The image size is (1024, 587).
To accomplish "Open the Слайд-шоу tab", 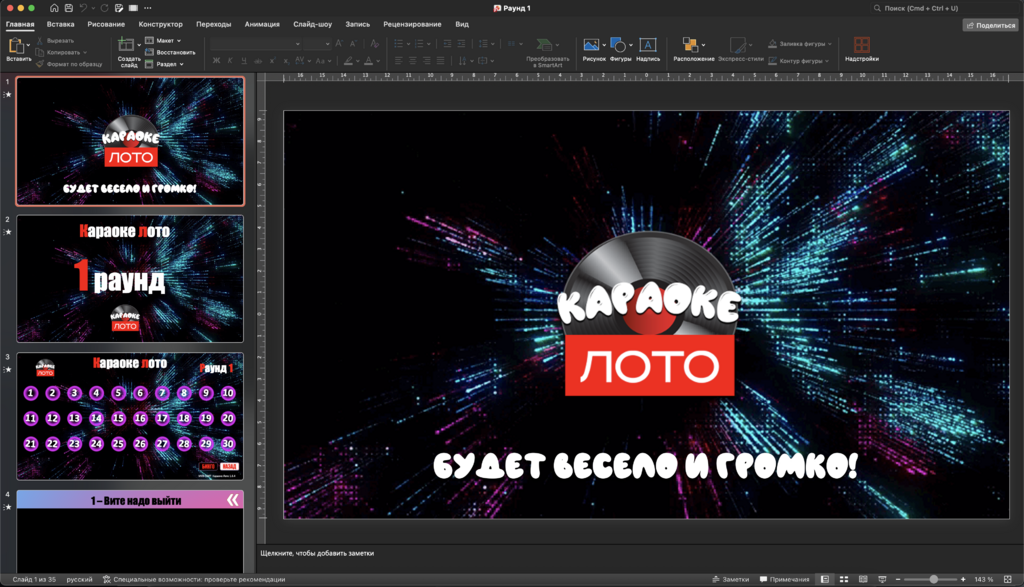I will [312, 24].
